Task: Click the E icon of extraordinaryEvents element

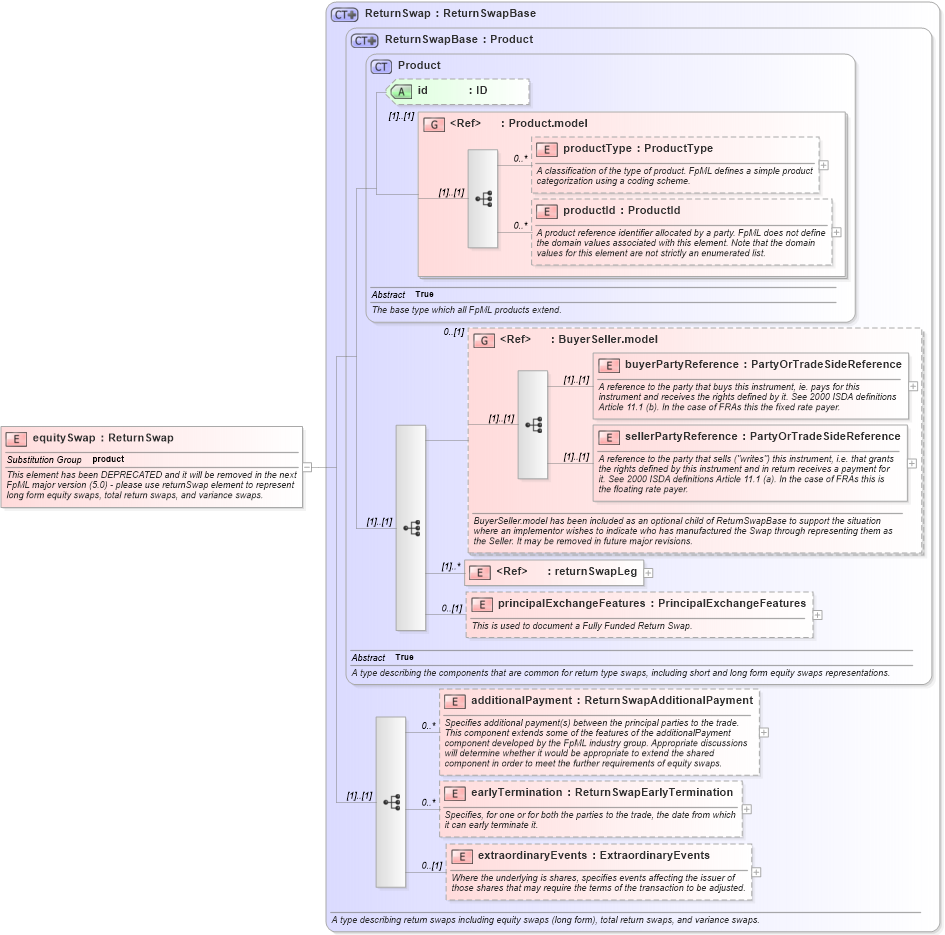Action: (x=461, y=856)
